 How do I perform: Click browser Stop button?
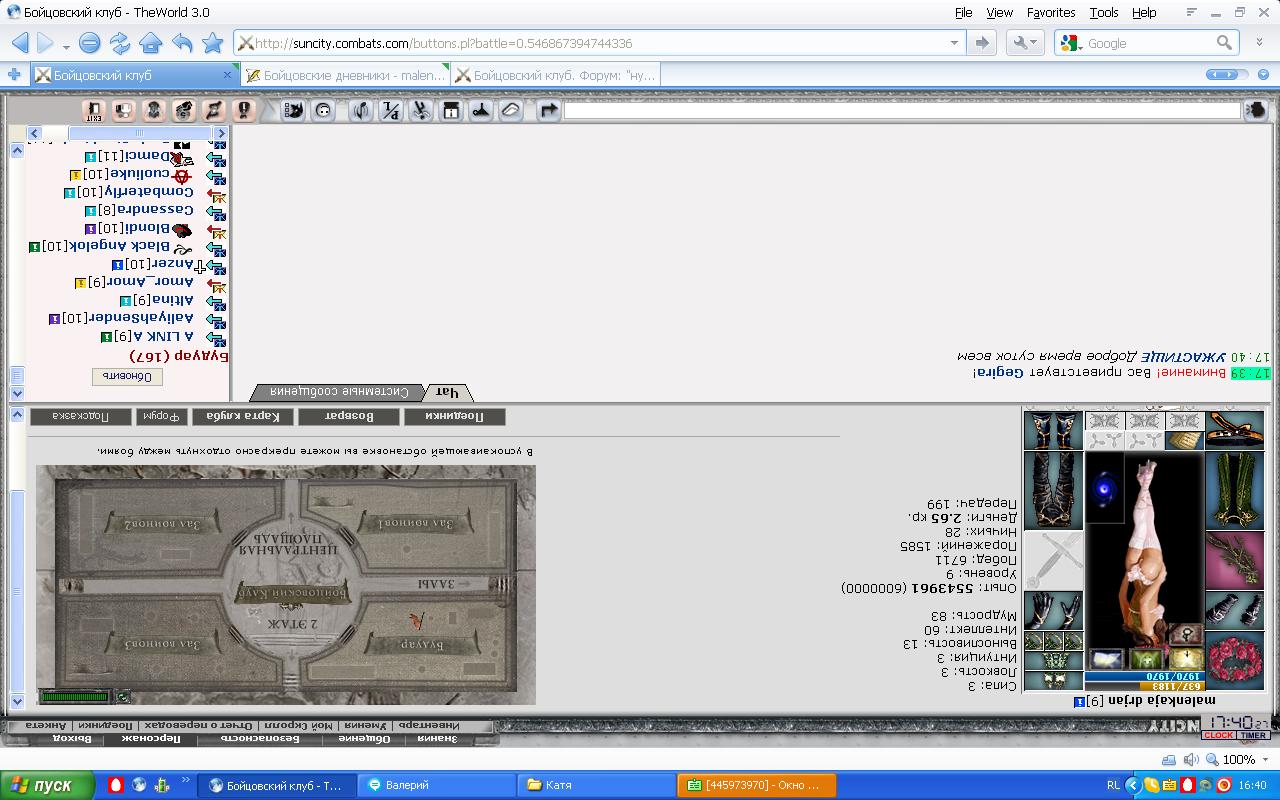(x=90, y=43)
